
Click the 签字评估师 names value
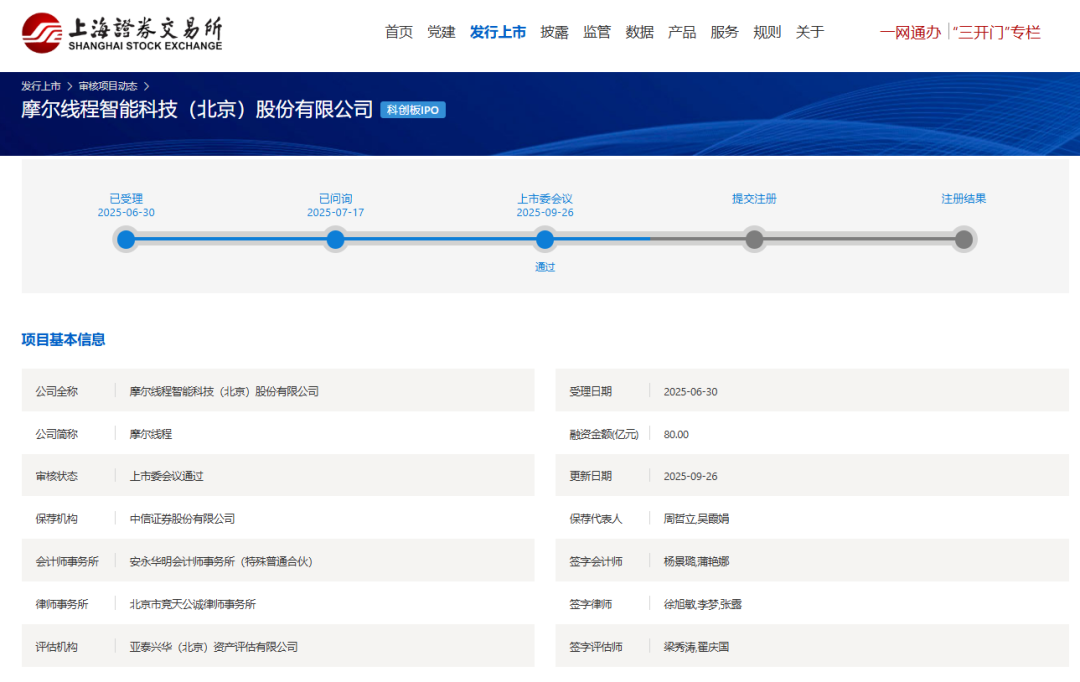point(696,647)
